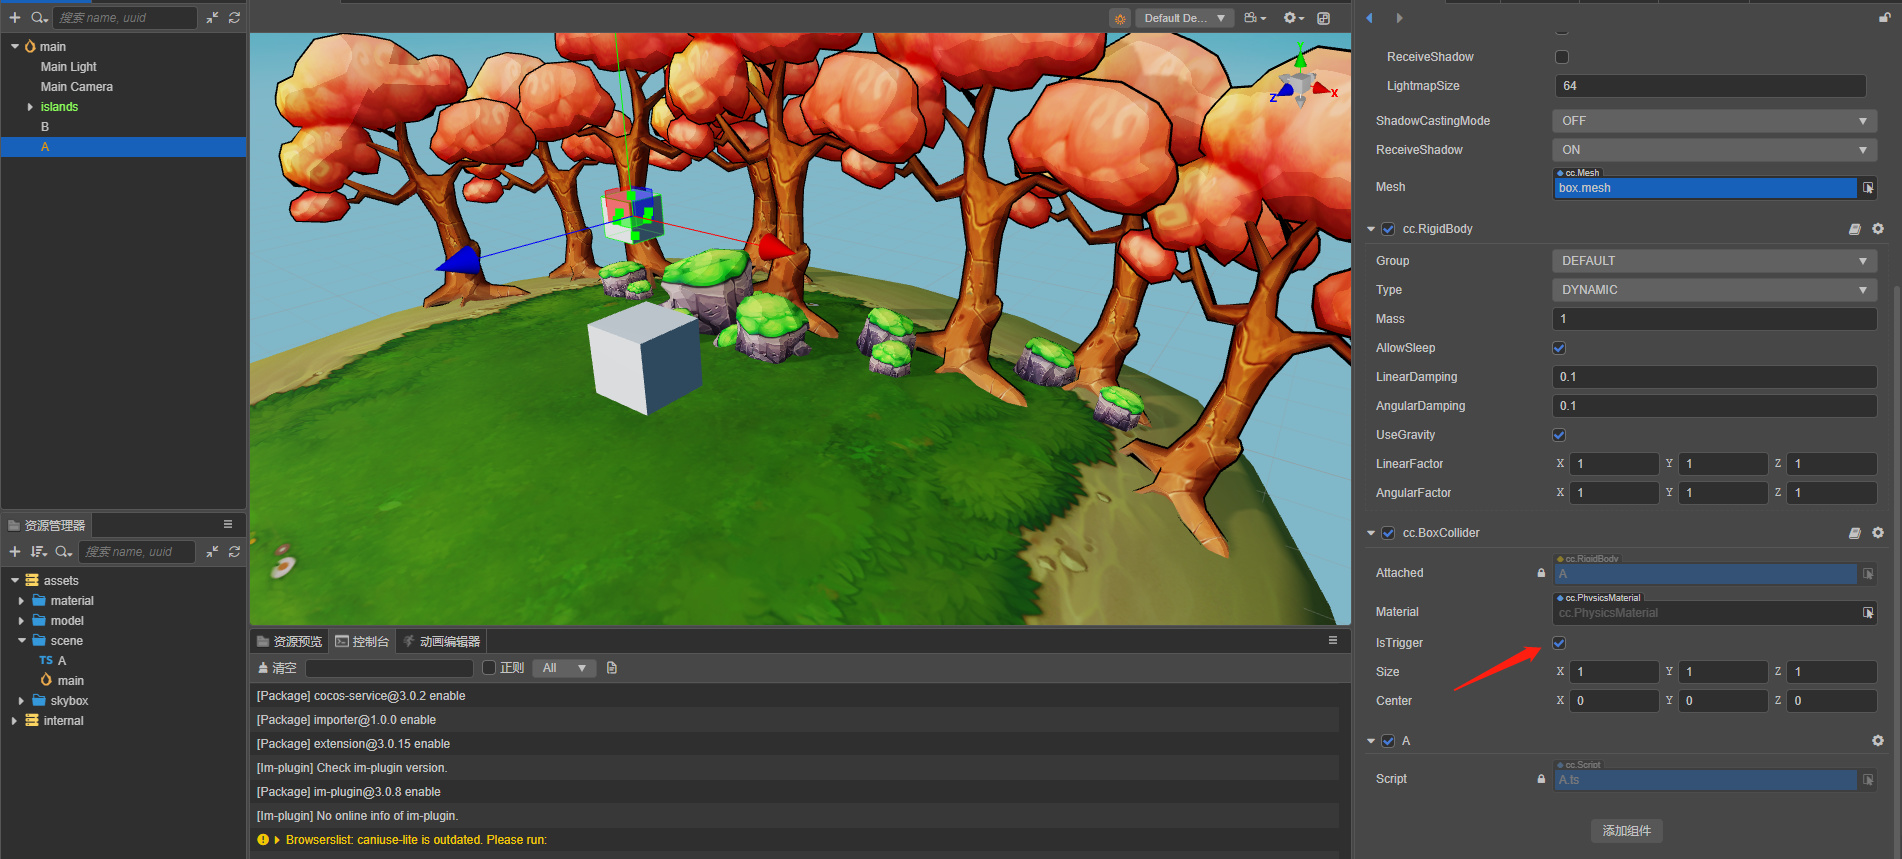Screen dimensions: 1902x859
Task: Open the ReceiveShadow ON dropdown
Action: click(x=1714, y=150)
